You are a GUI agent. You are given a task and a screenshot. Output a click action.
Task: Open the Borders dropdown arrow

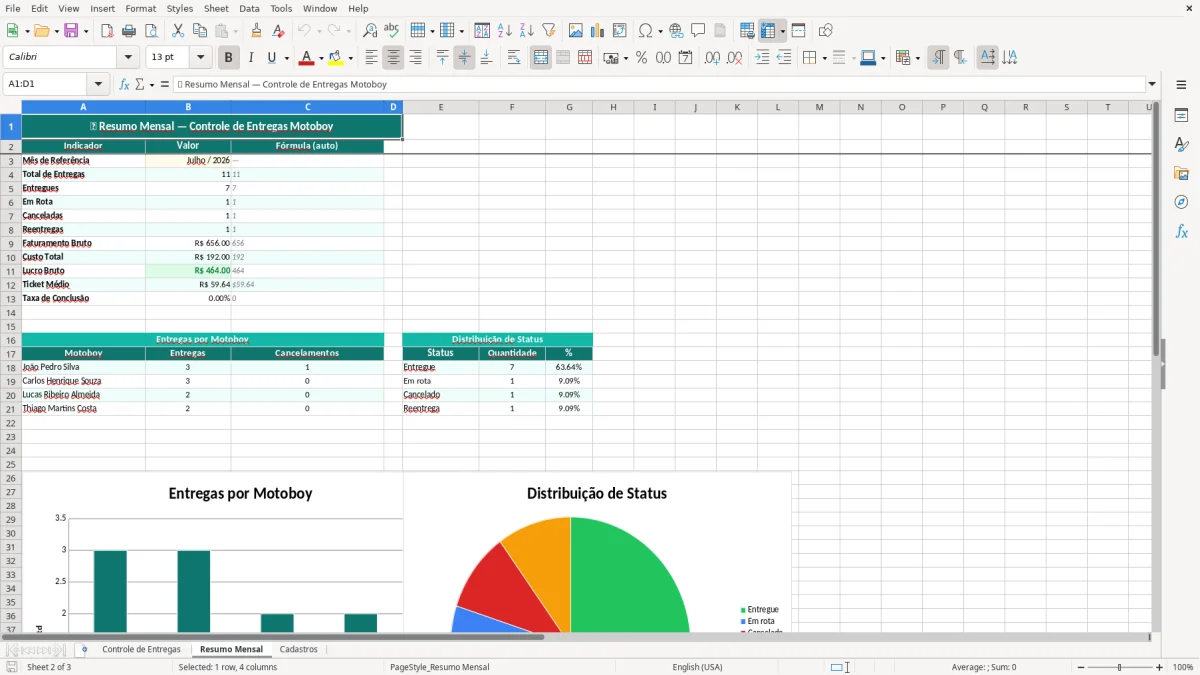click(824, 58)
